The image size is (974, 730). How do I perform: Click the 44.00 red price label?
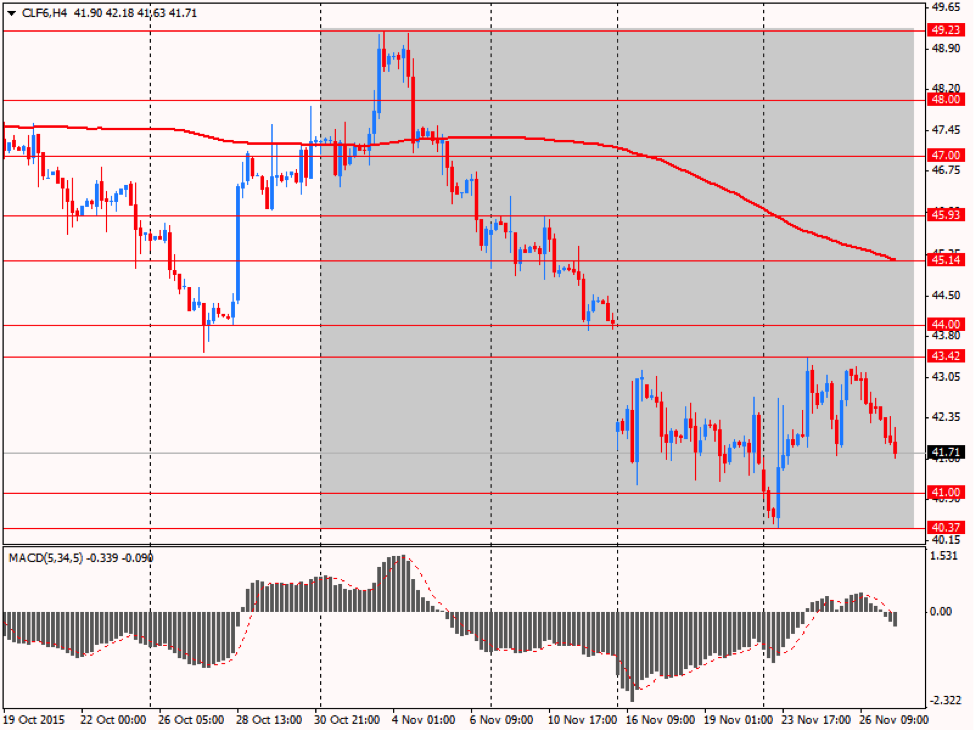[x=945, y=325]
